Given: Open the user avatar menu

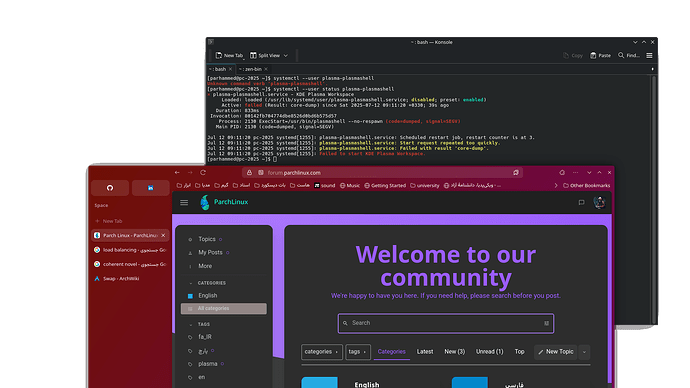Looking at the screenshot, I should point(599,202).
